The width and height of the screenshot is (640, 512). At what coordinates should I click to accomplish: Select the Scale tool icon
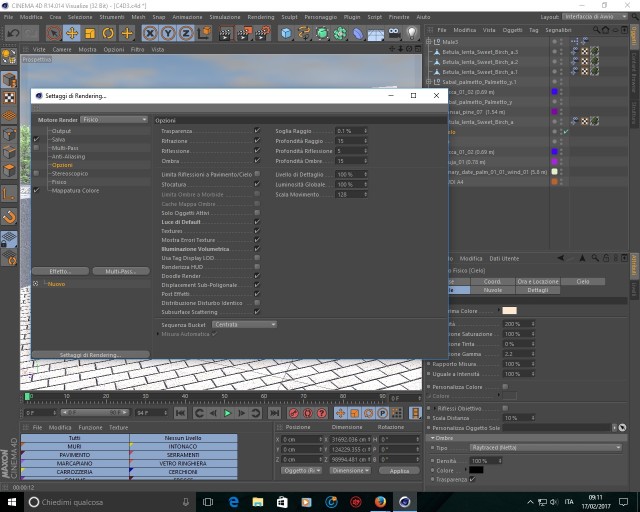[x=90, y=33]
